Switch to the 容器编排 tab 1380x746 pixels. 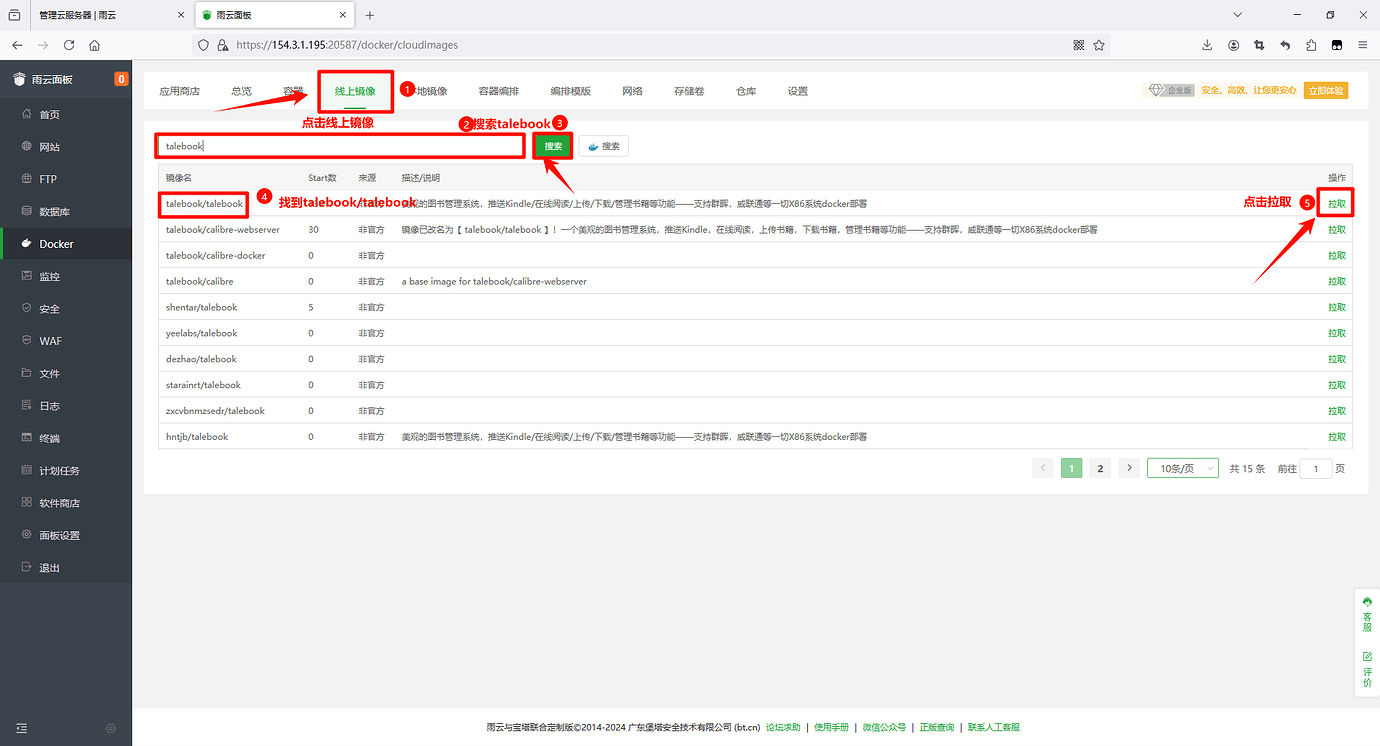[x=498, y=91]
